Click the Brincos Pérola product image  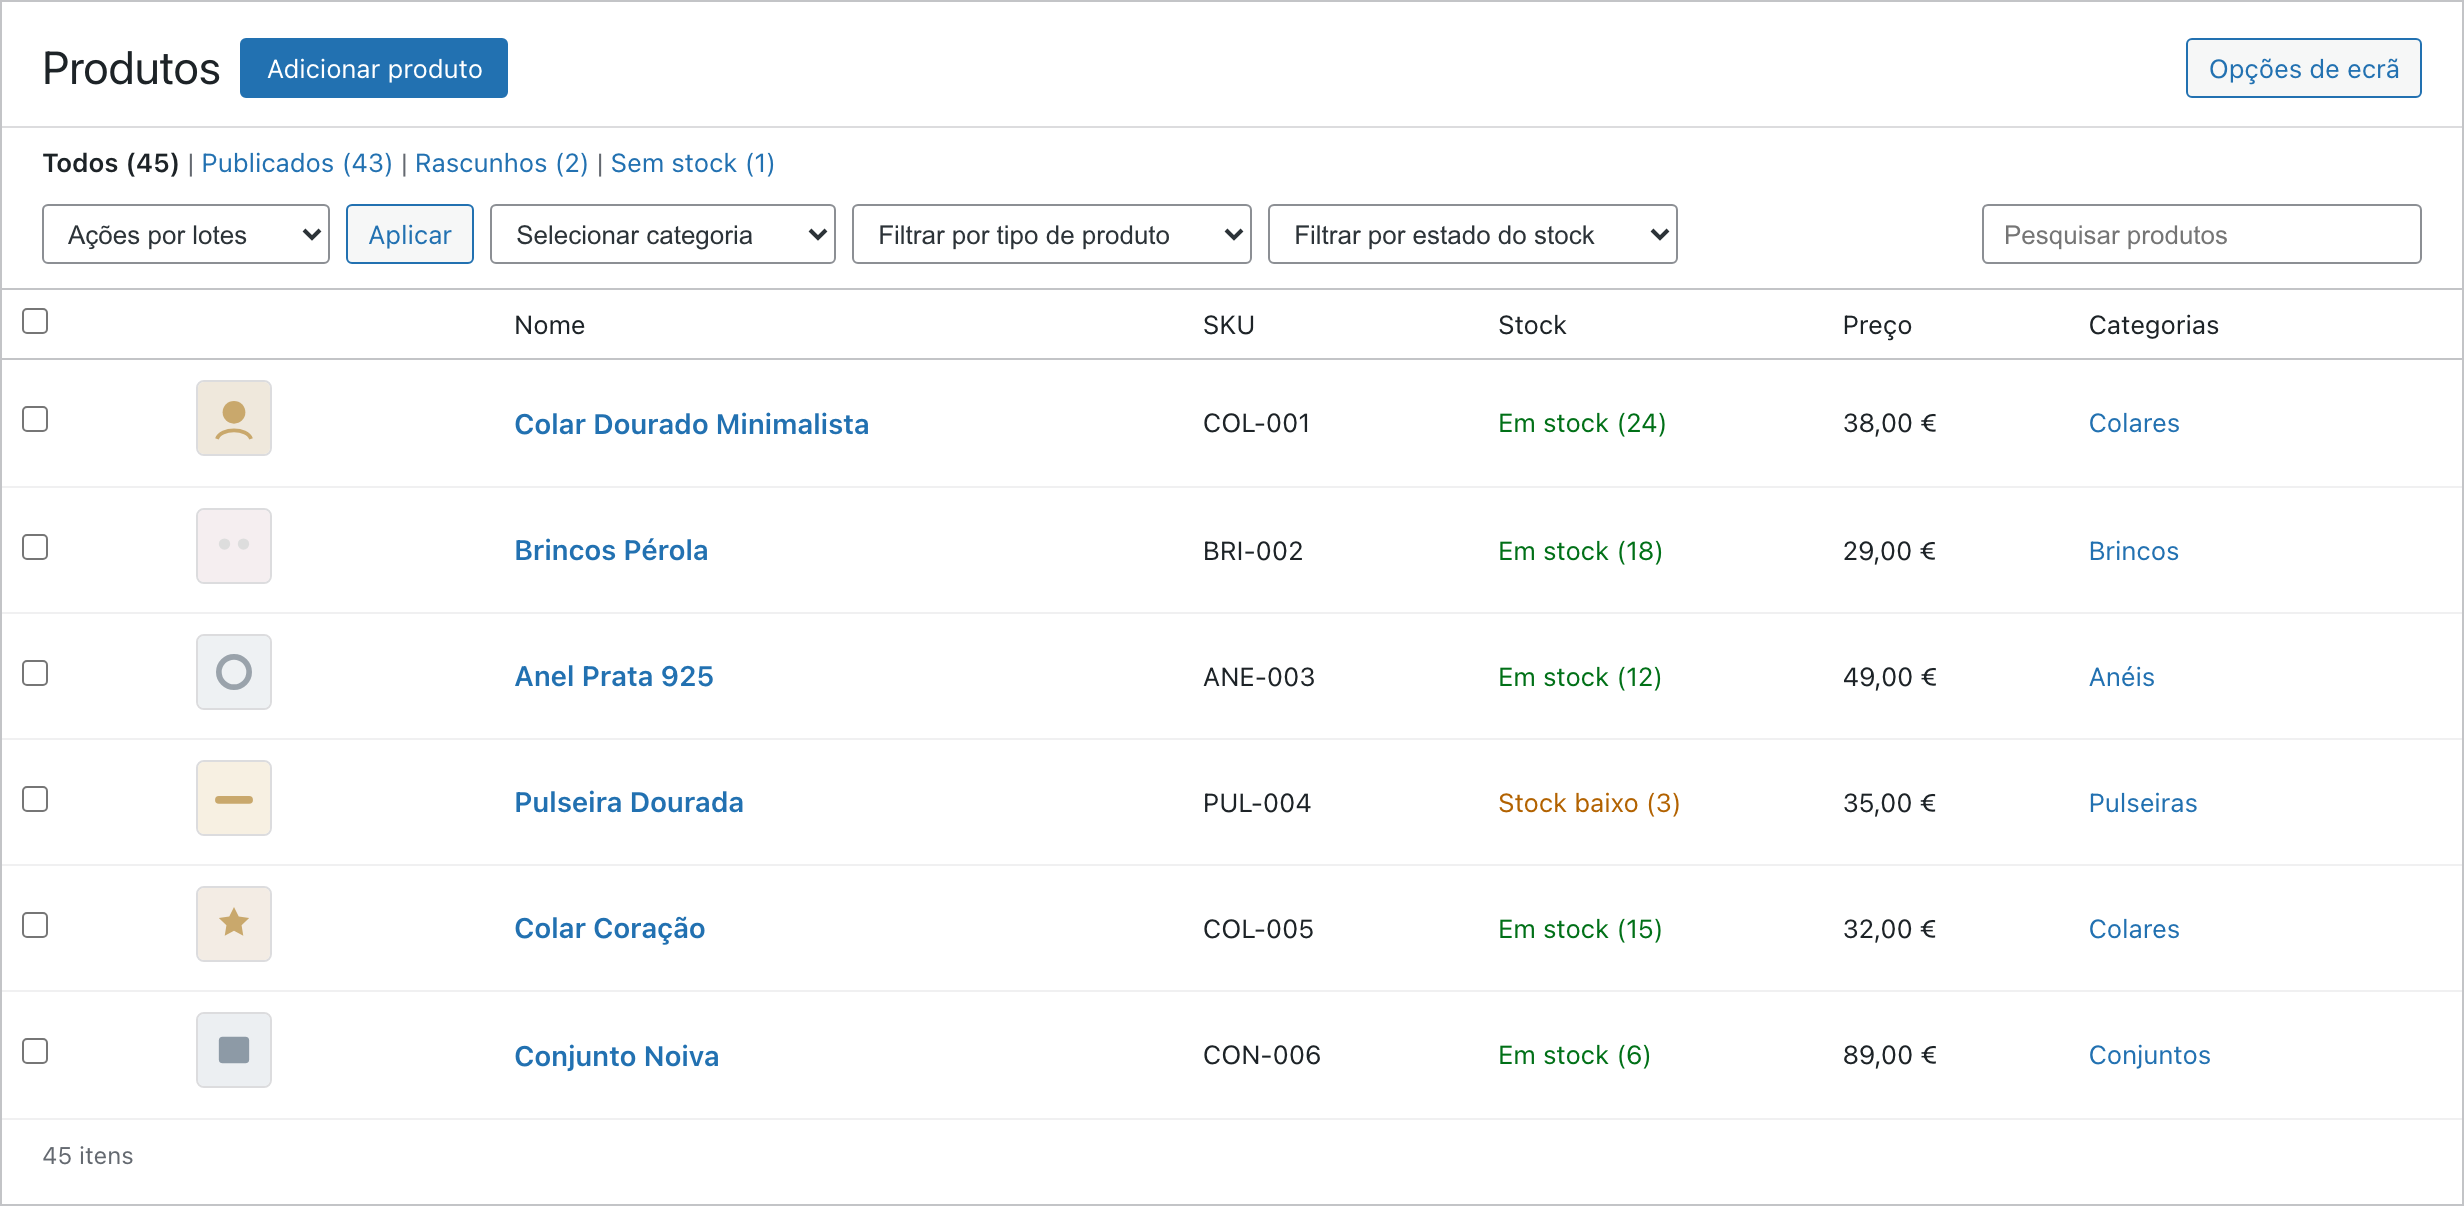point(234,546)
